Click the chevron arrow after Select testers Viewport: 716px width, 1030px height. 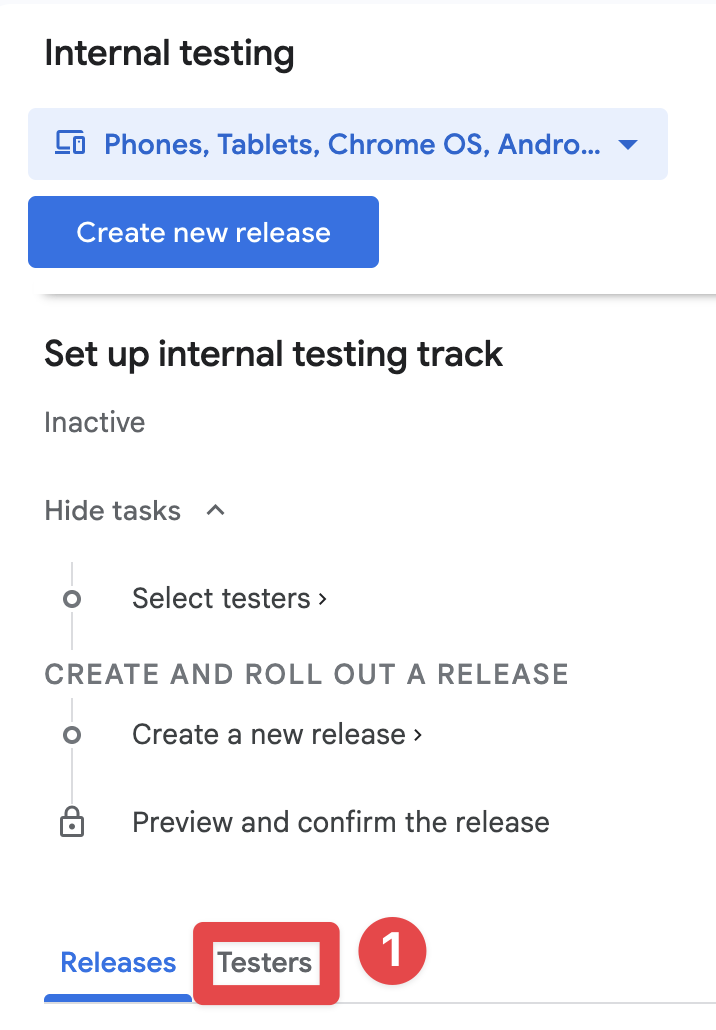321,598
